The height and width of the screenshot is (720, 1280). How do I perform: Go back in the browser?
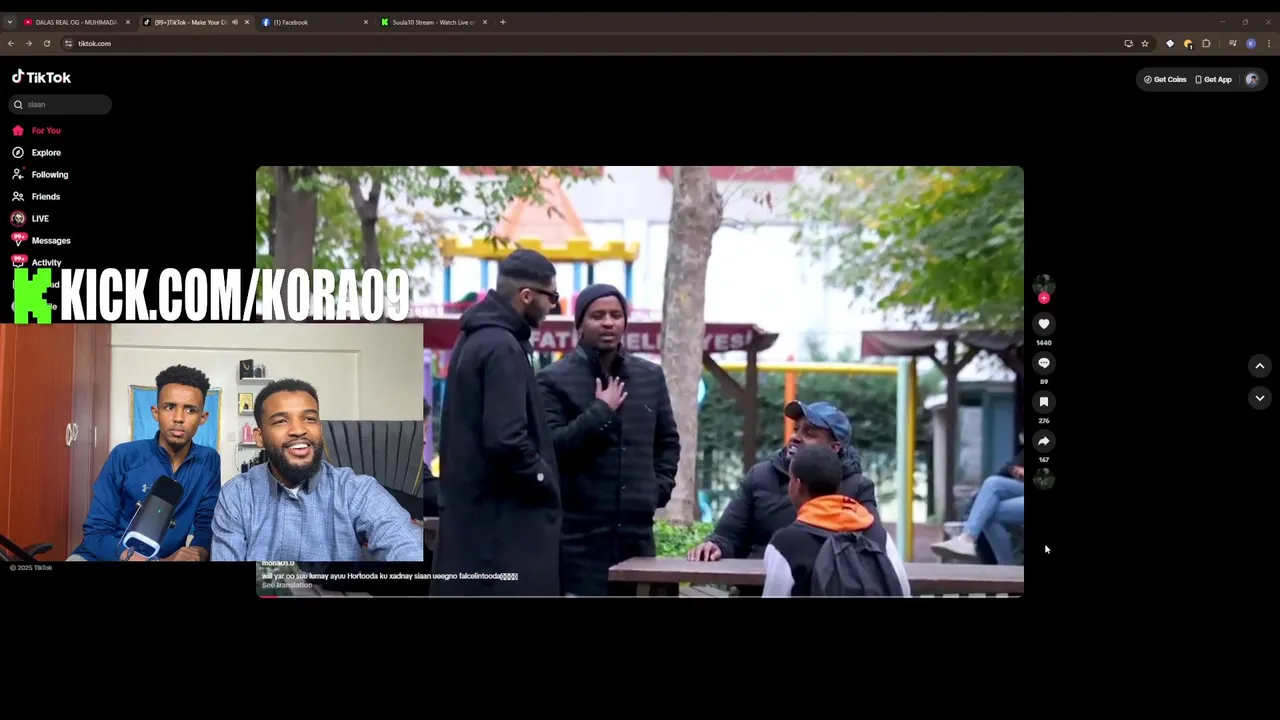[x=11, y=43]
